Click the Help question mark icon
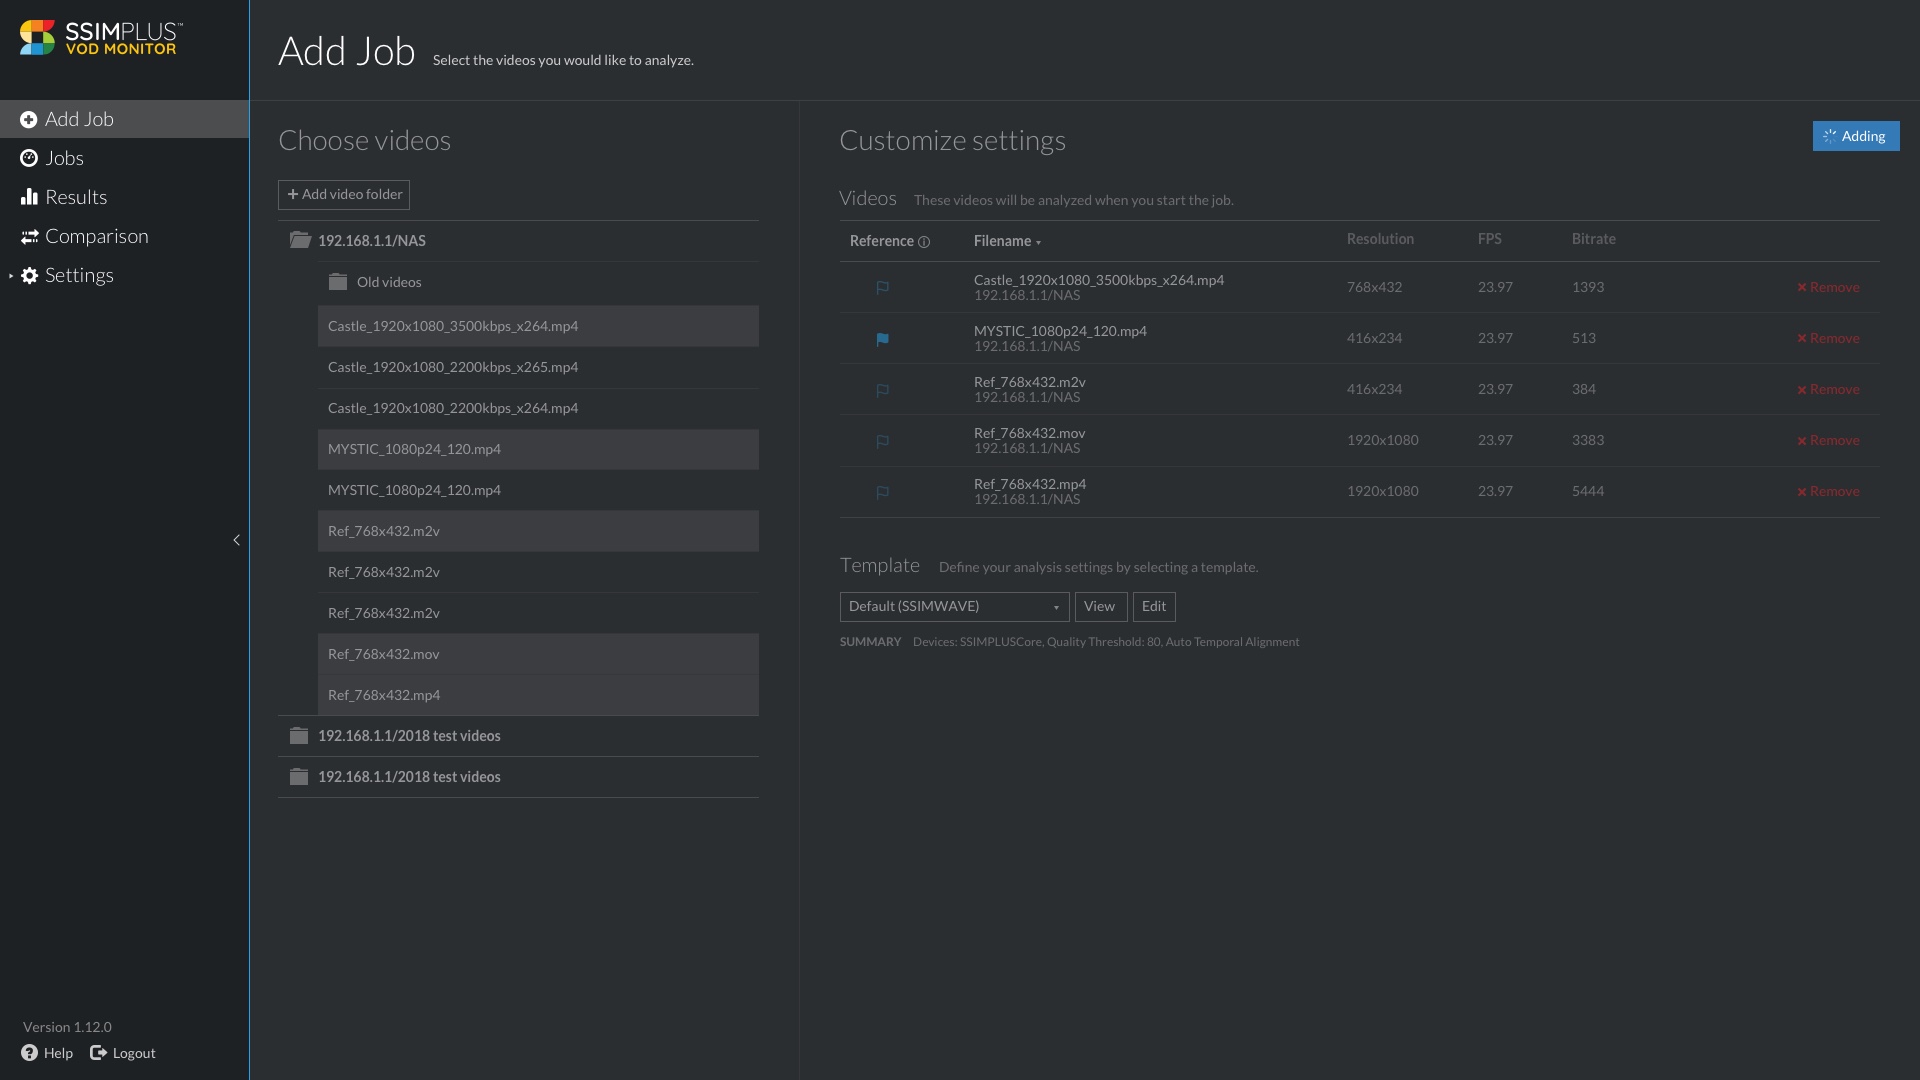This screenshot has height=1080, width=1920. point(30,1053)
